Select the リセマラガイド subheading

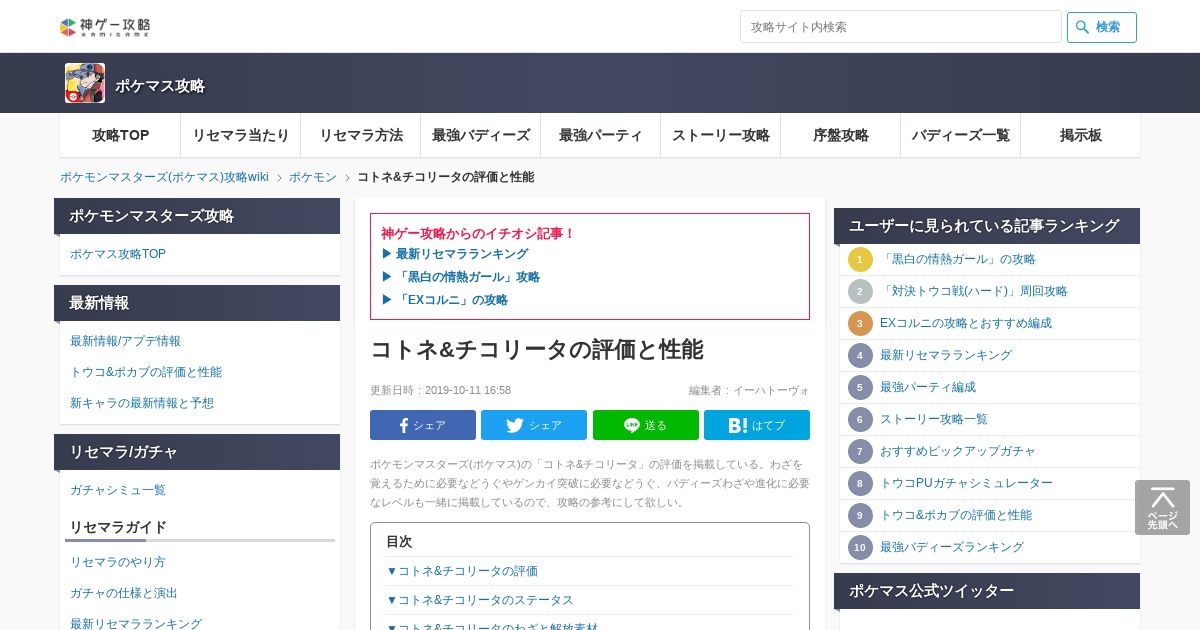pyautogui.click(x=118, y=527)
